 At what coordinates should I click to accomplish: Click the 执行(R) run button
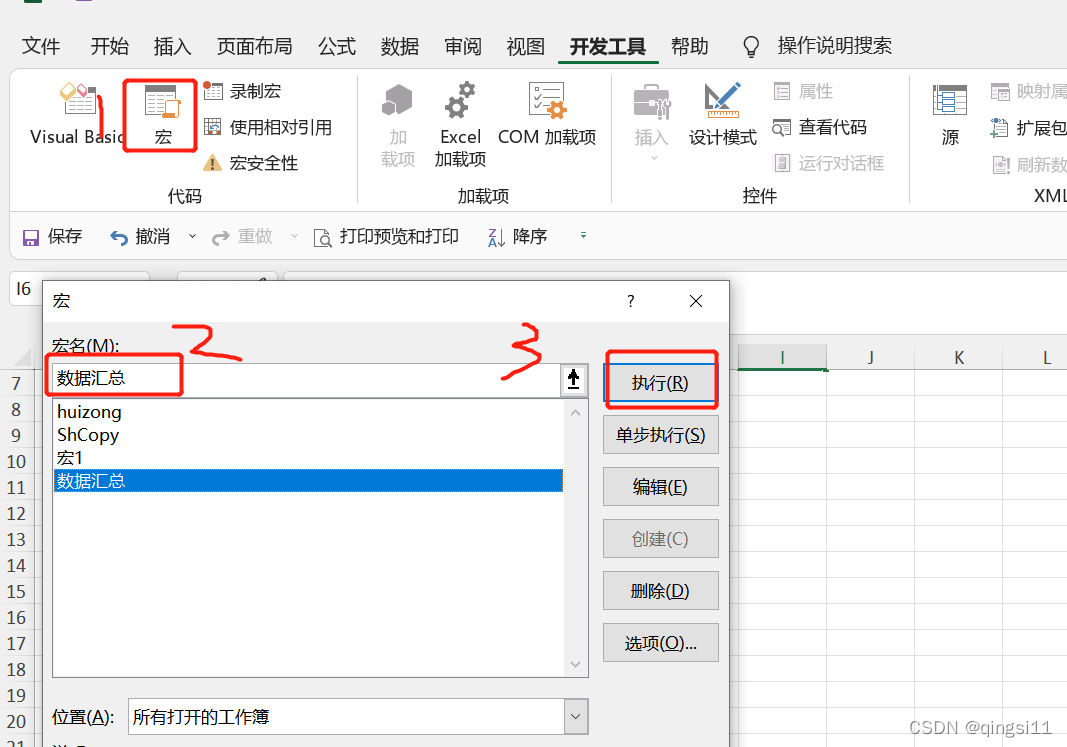pyautogui.click(x=660, y=383)
